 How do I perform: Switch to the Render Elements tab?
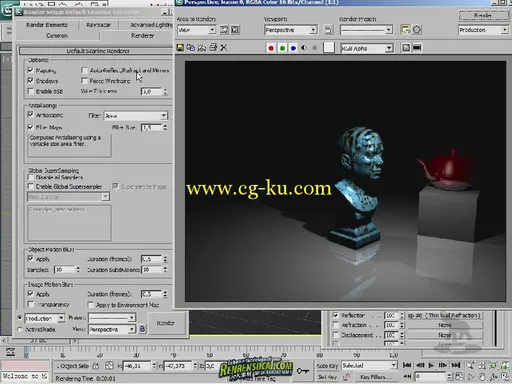[47, 25]
